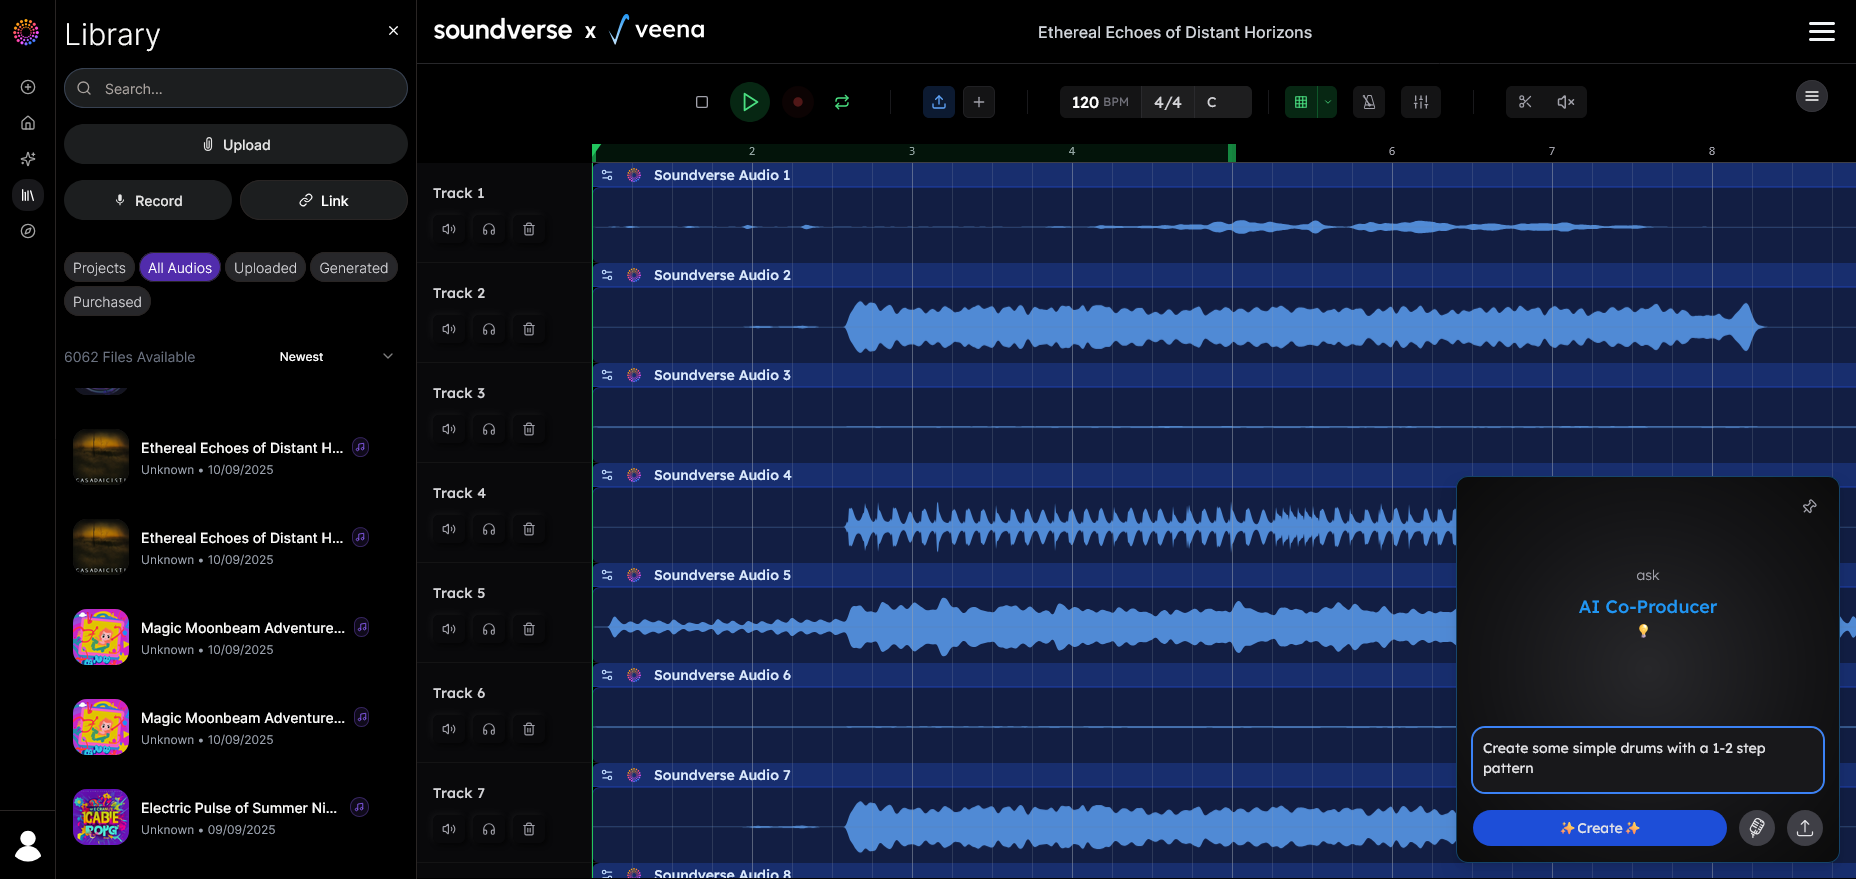
Task: Click the Soundverse logo in the sidebar
Action: pos(26,32)
